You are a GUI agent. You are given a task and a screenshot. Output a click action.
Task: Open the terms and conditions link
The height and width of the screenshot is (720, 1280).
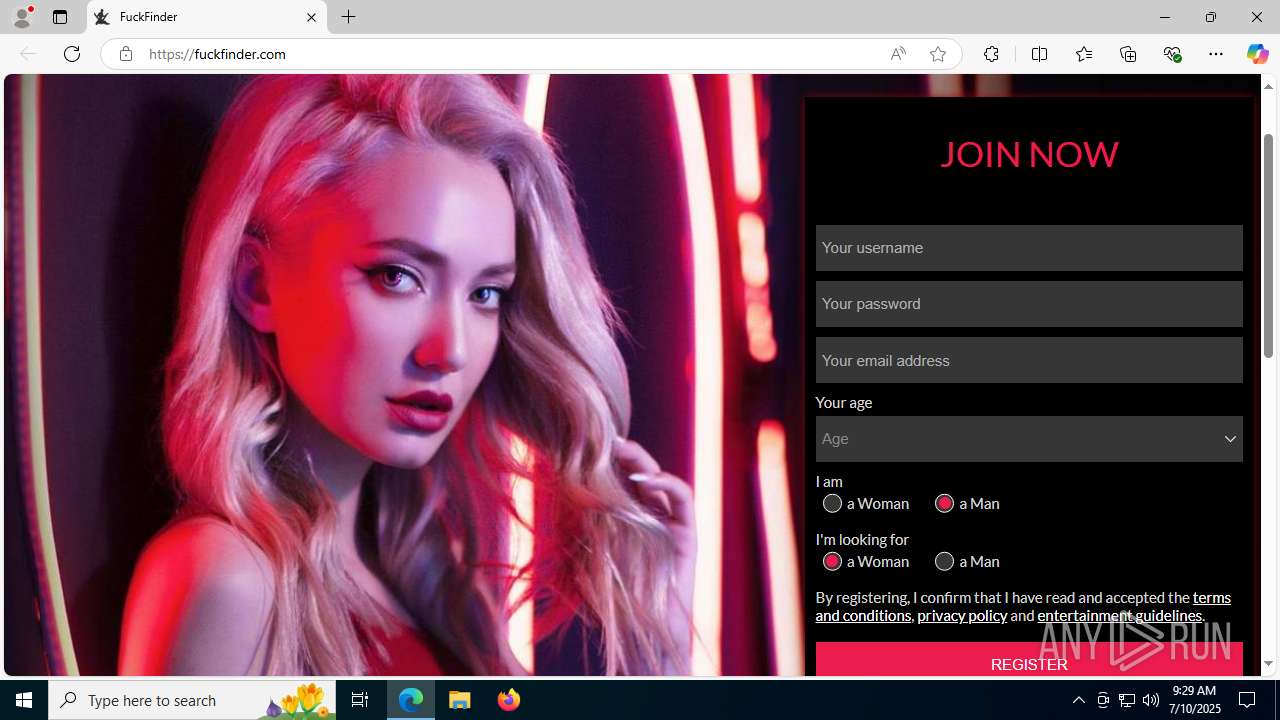pyautogui.click(x=1023, y=606)
